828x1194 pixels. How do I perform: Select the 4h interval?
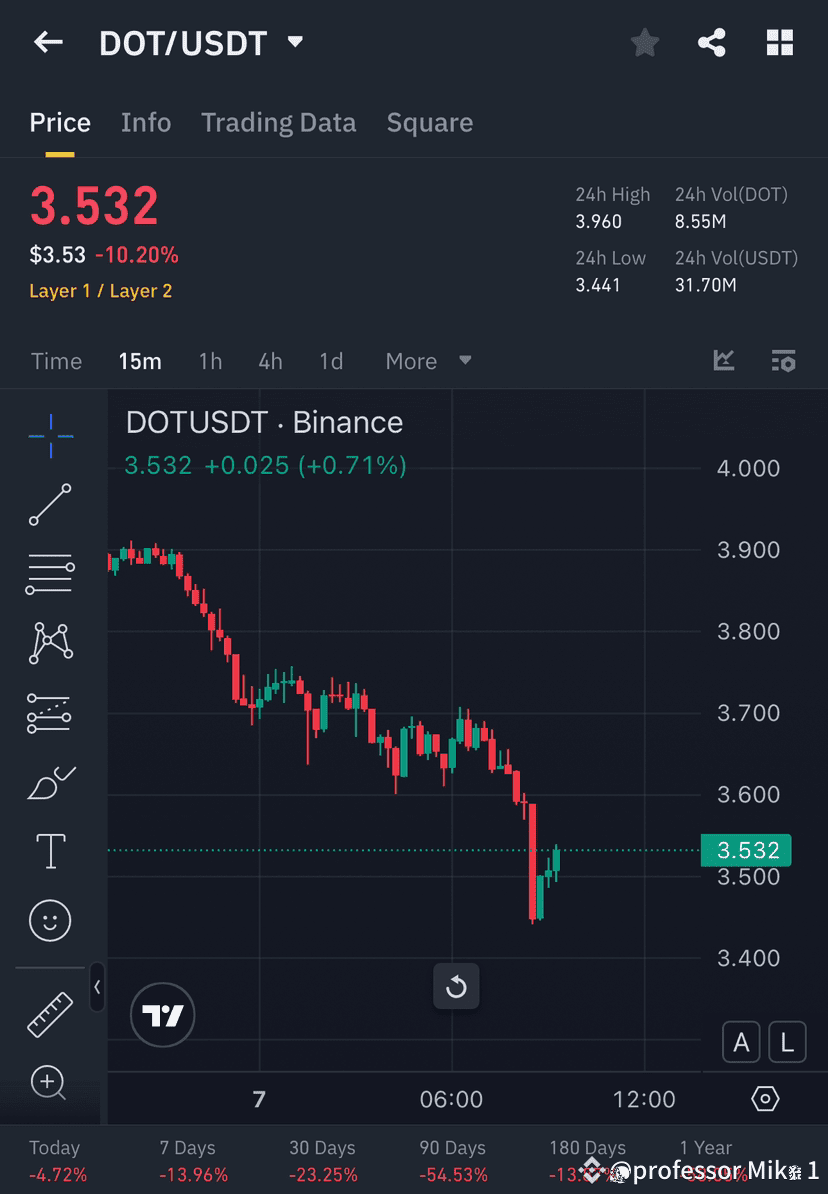click(x=270, y=361)
